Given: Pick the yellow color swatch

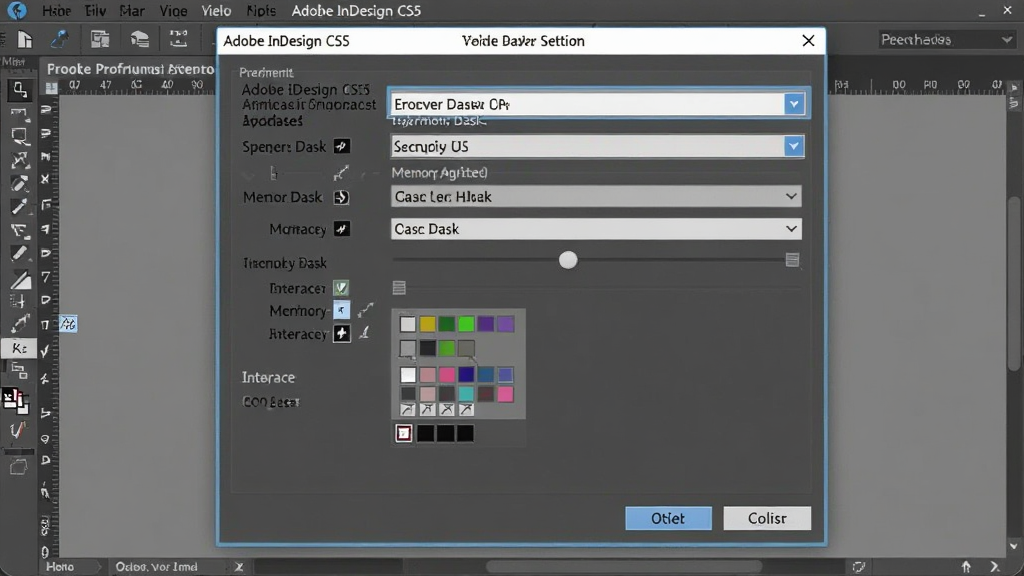Looking at the screenshot, I should point(427,323).
